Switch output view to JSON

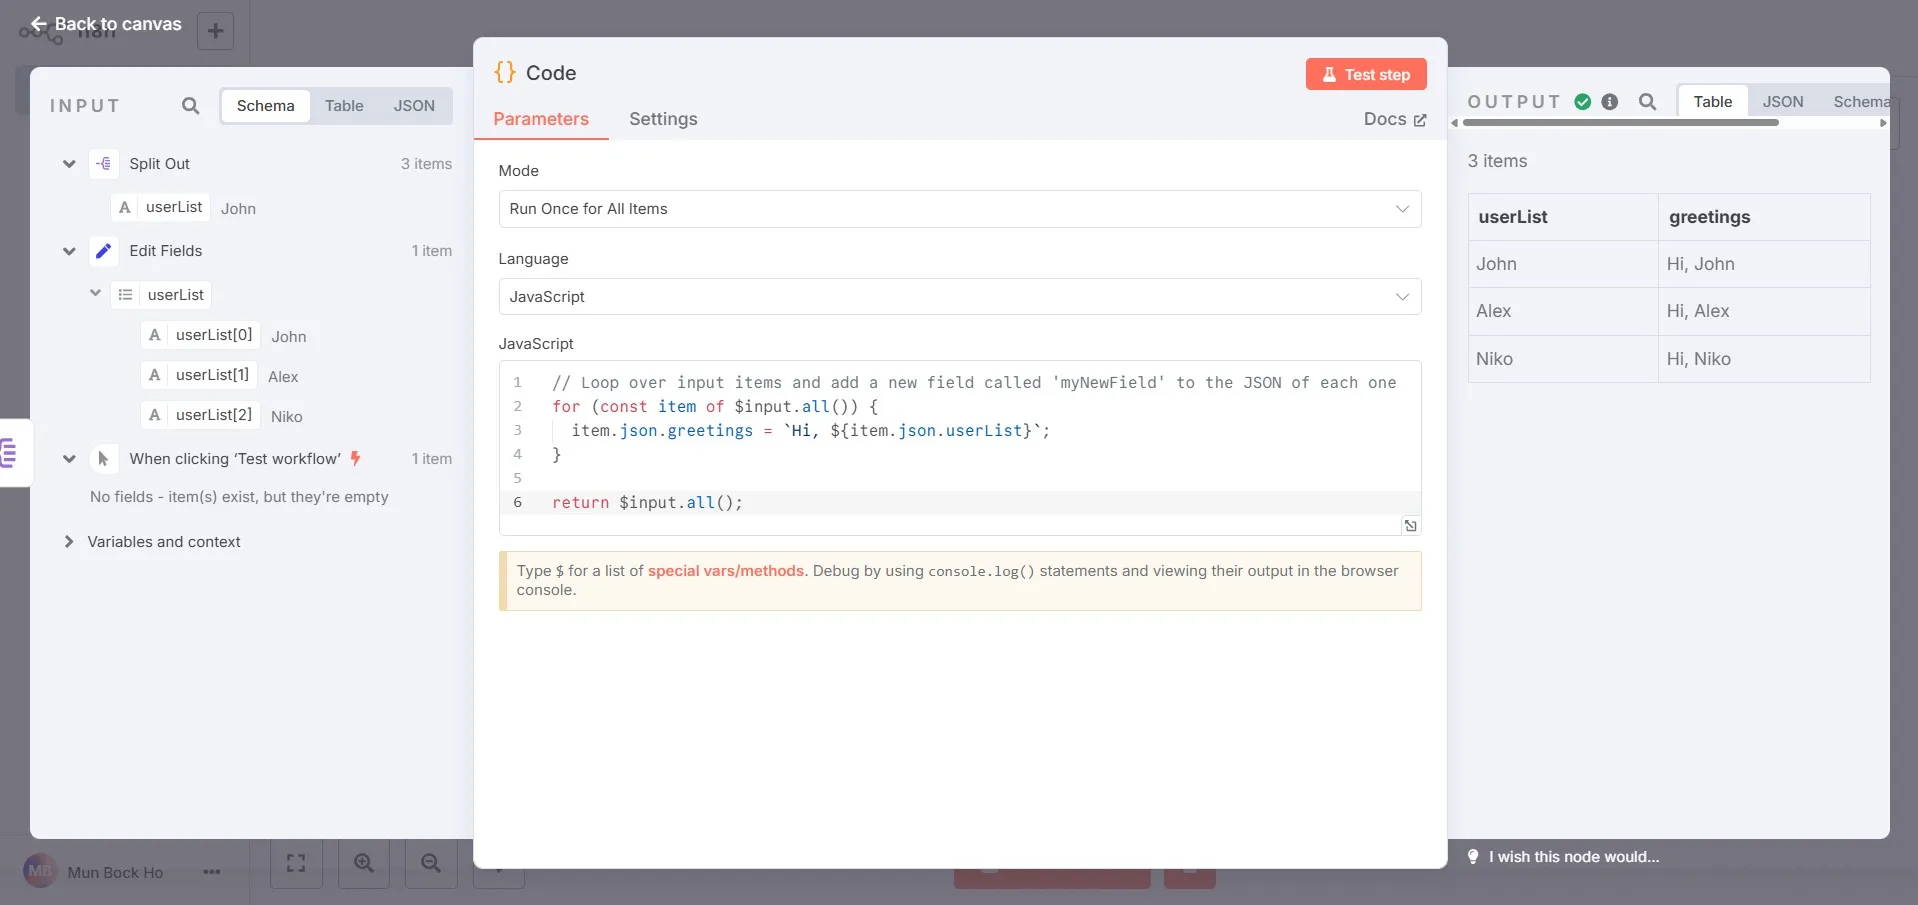point(1782,101)
